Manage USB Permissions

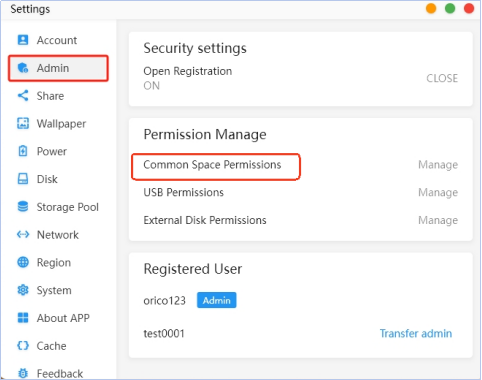pos(438,192)
